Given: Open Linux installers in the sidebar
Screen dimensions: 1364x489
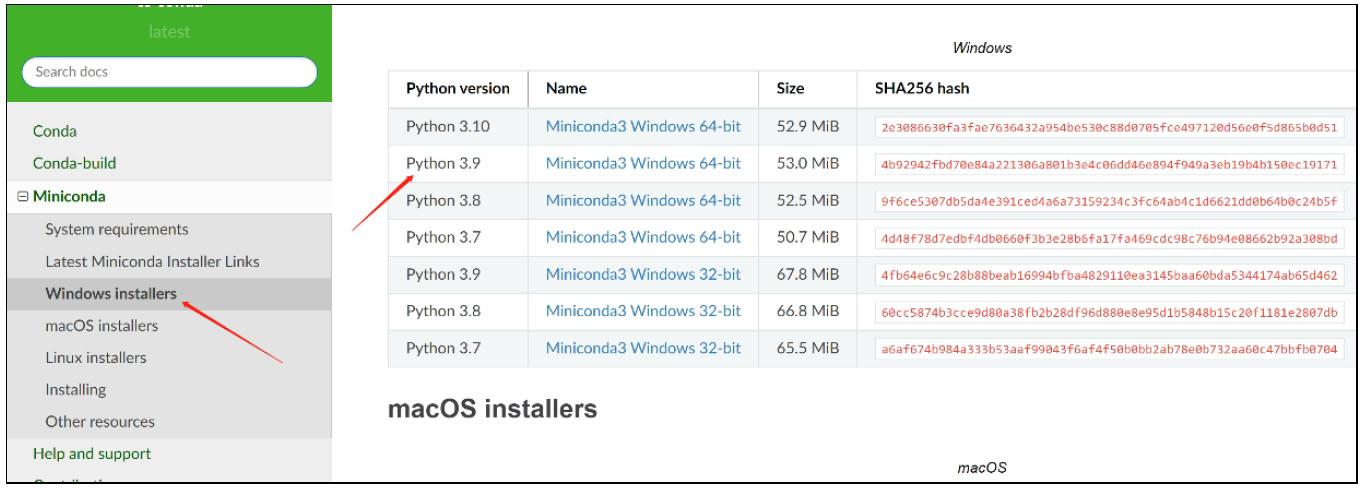Looking at the screenshot, I should (x=95, y=358).
